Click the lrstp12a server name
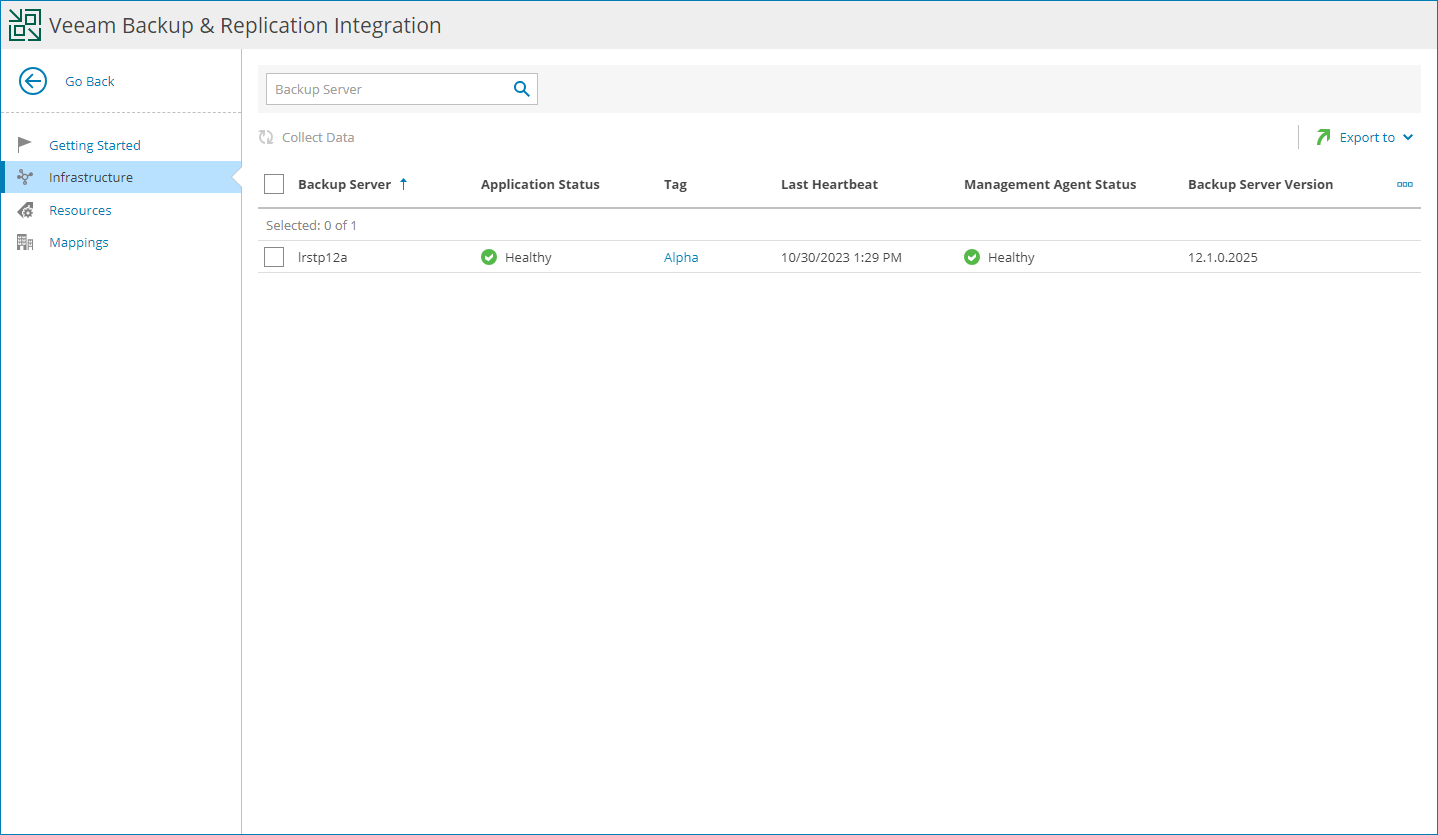1438x835 pixels. click(322, 257)
